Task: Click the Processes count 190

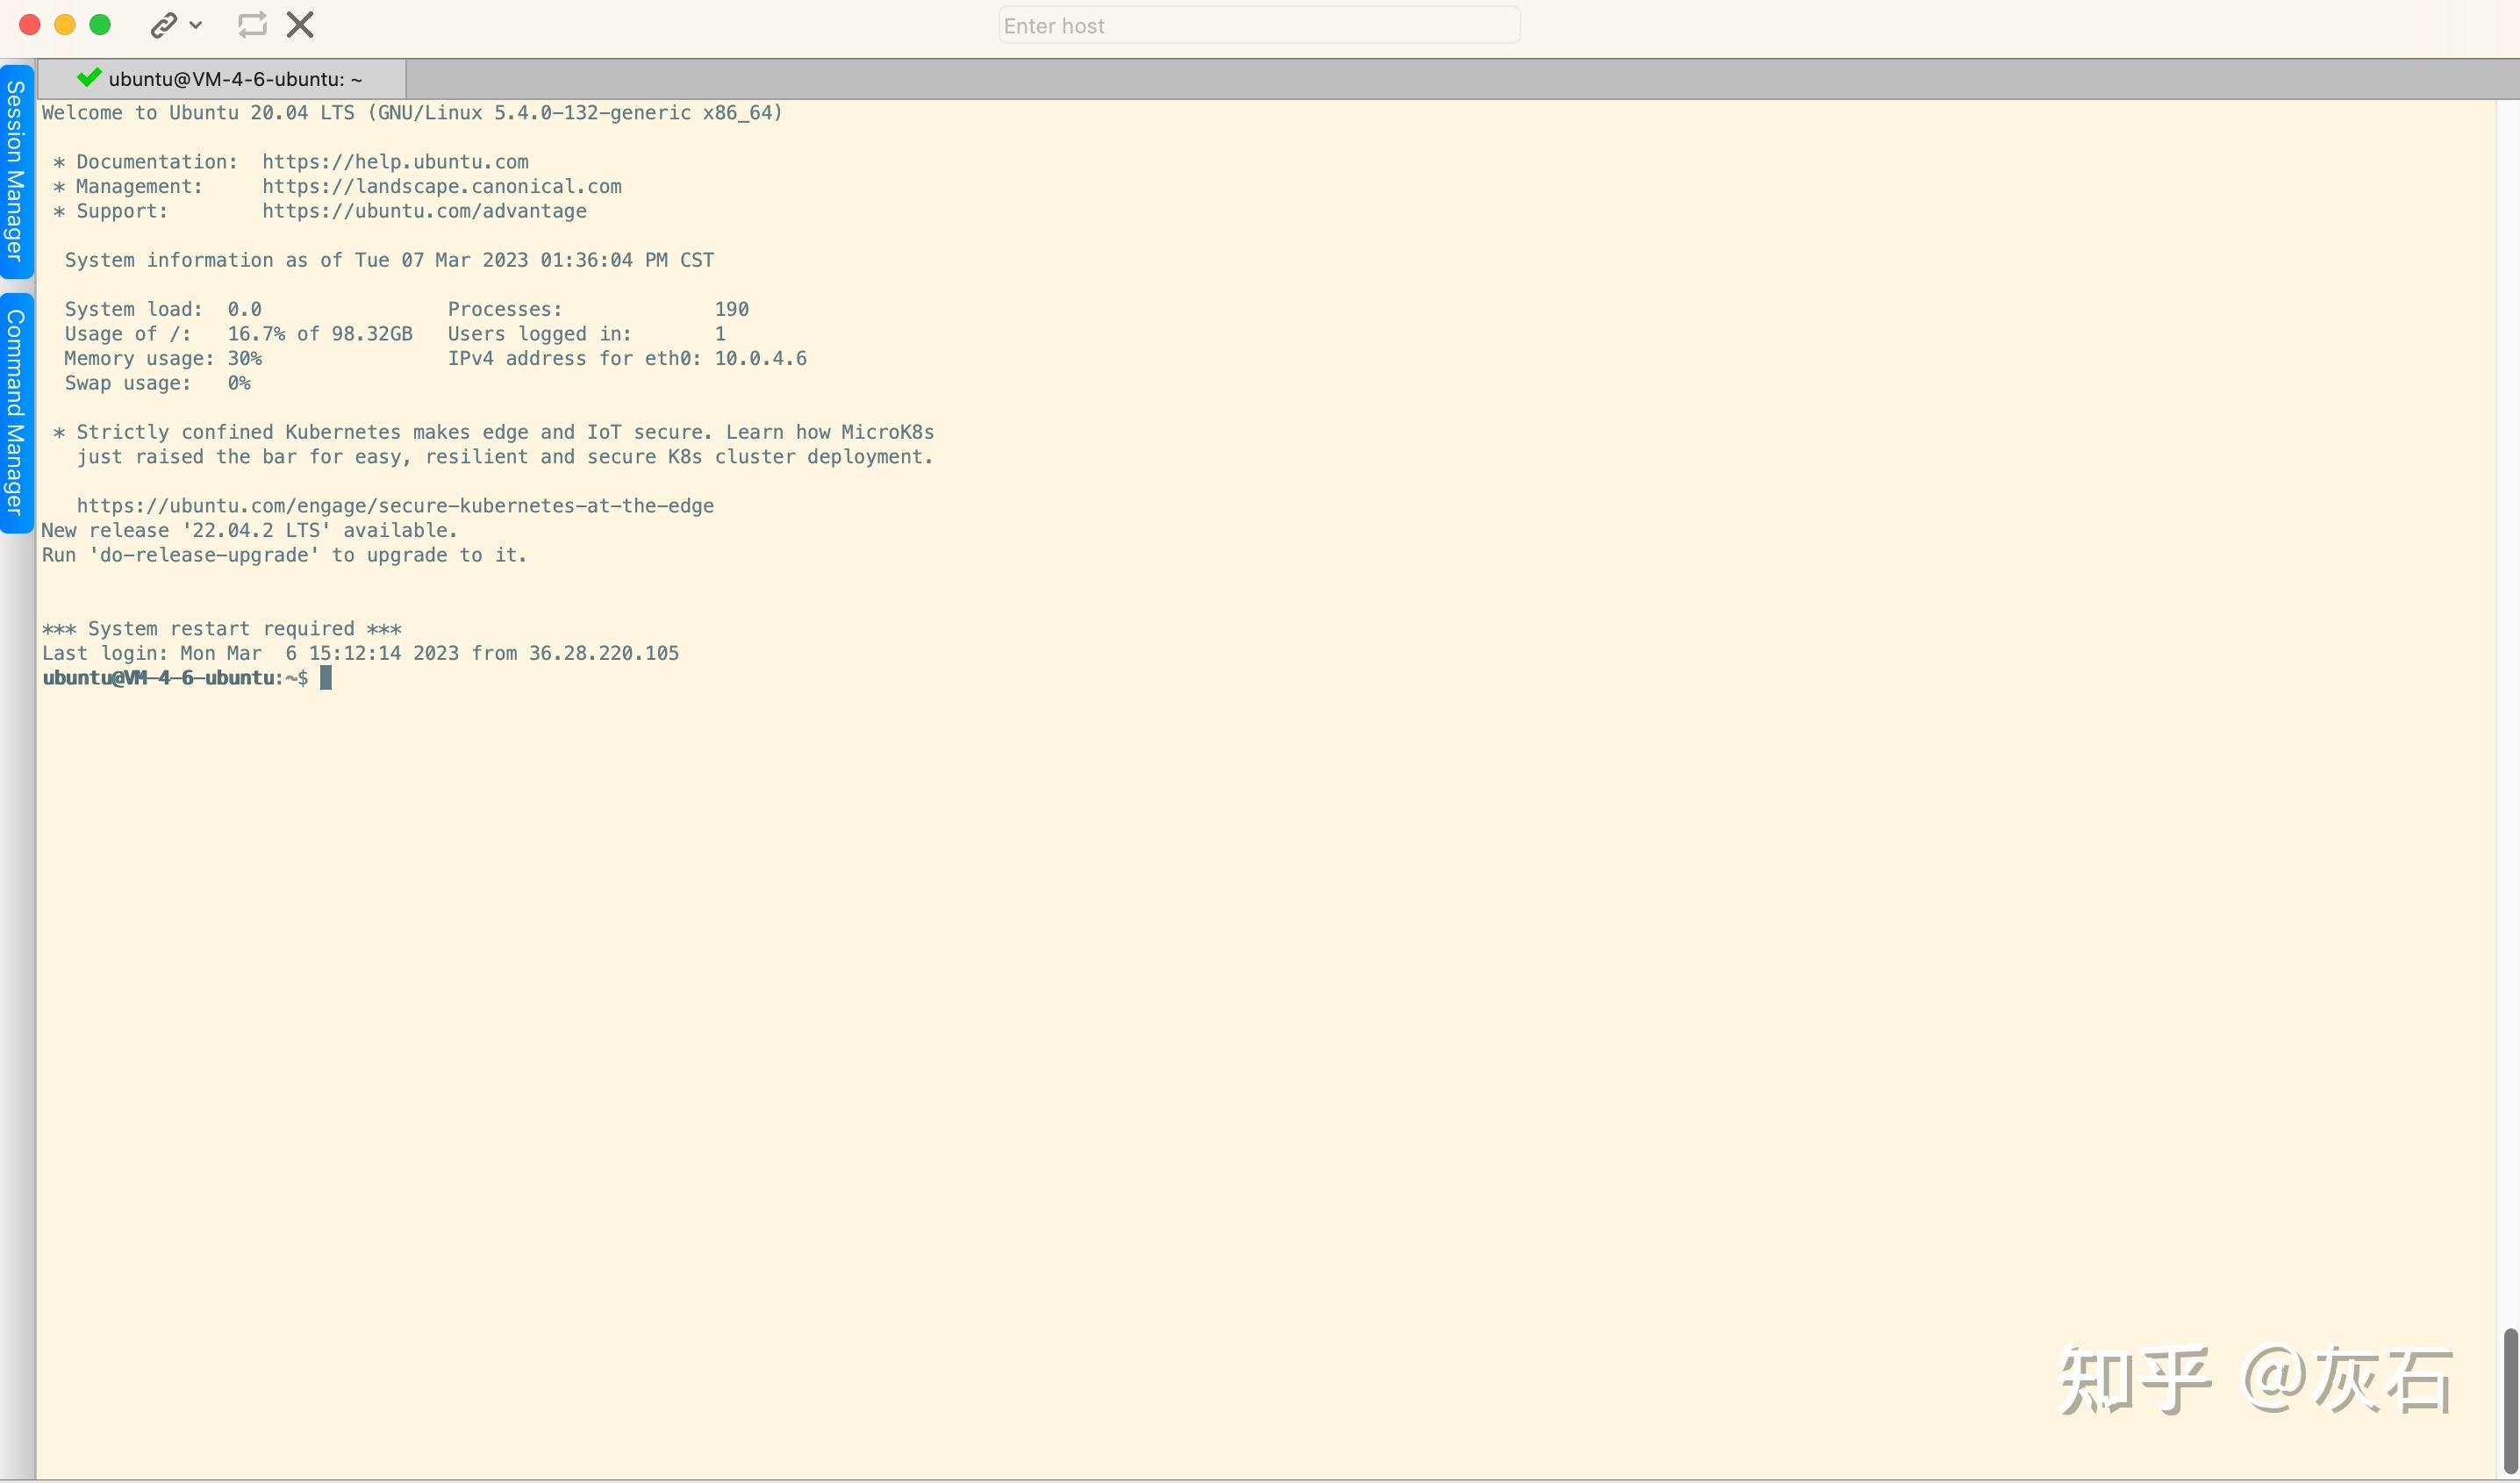Action: 731,310
